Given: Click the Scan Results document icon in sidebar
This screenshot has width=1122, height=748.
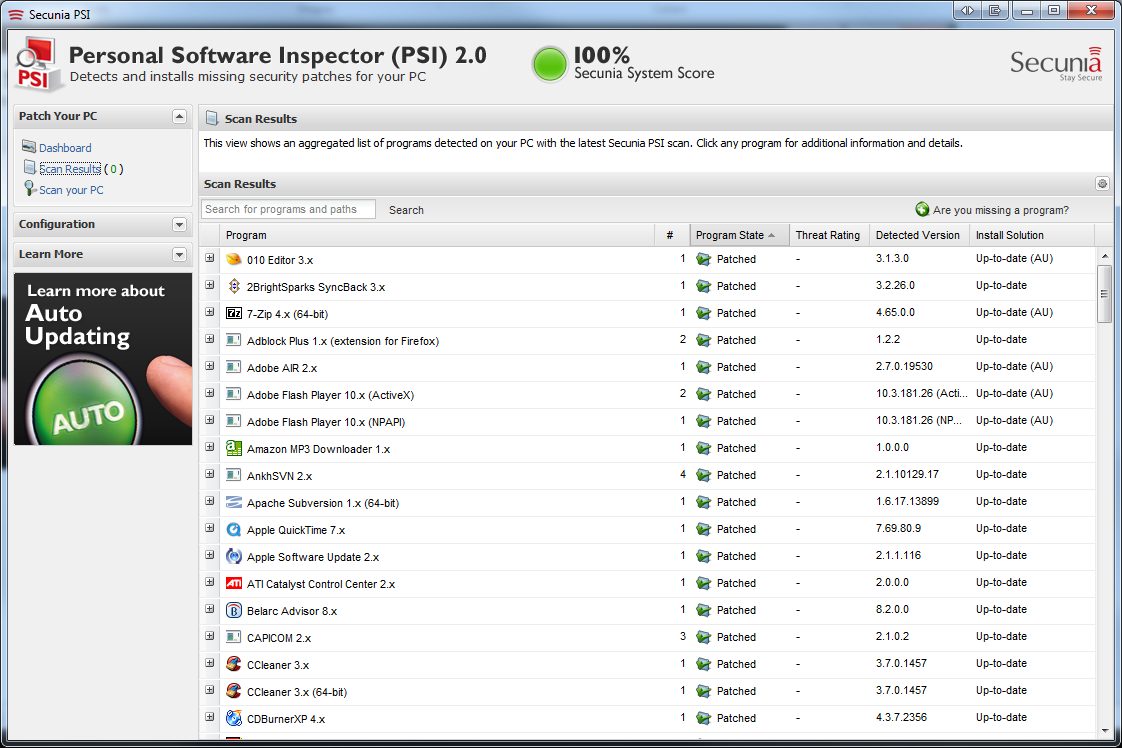Looking at the screenshot, I should 29,167.
